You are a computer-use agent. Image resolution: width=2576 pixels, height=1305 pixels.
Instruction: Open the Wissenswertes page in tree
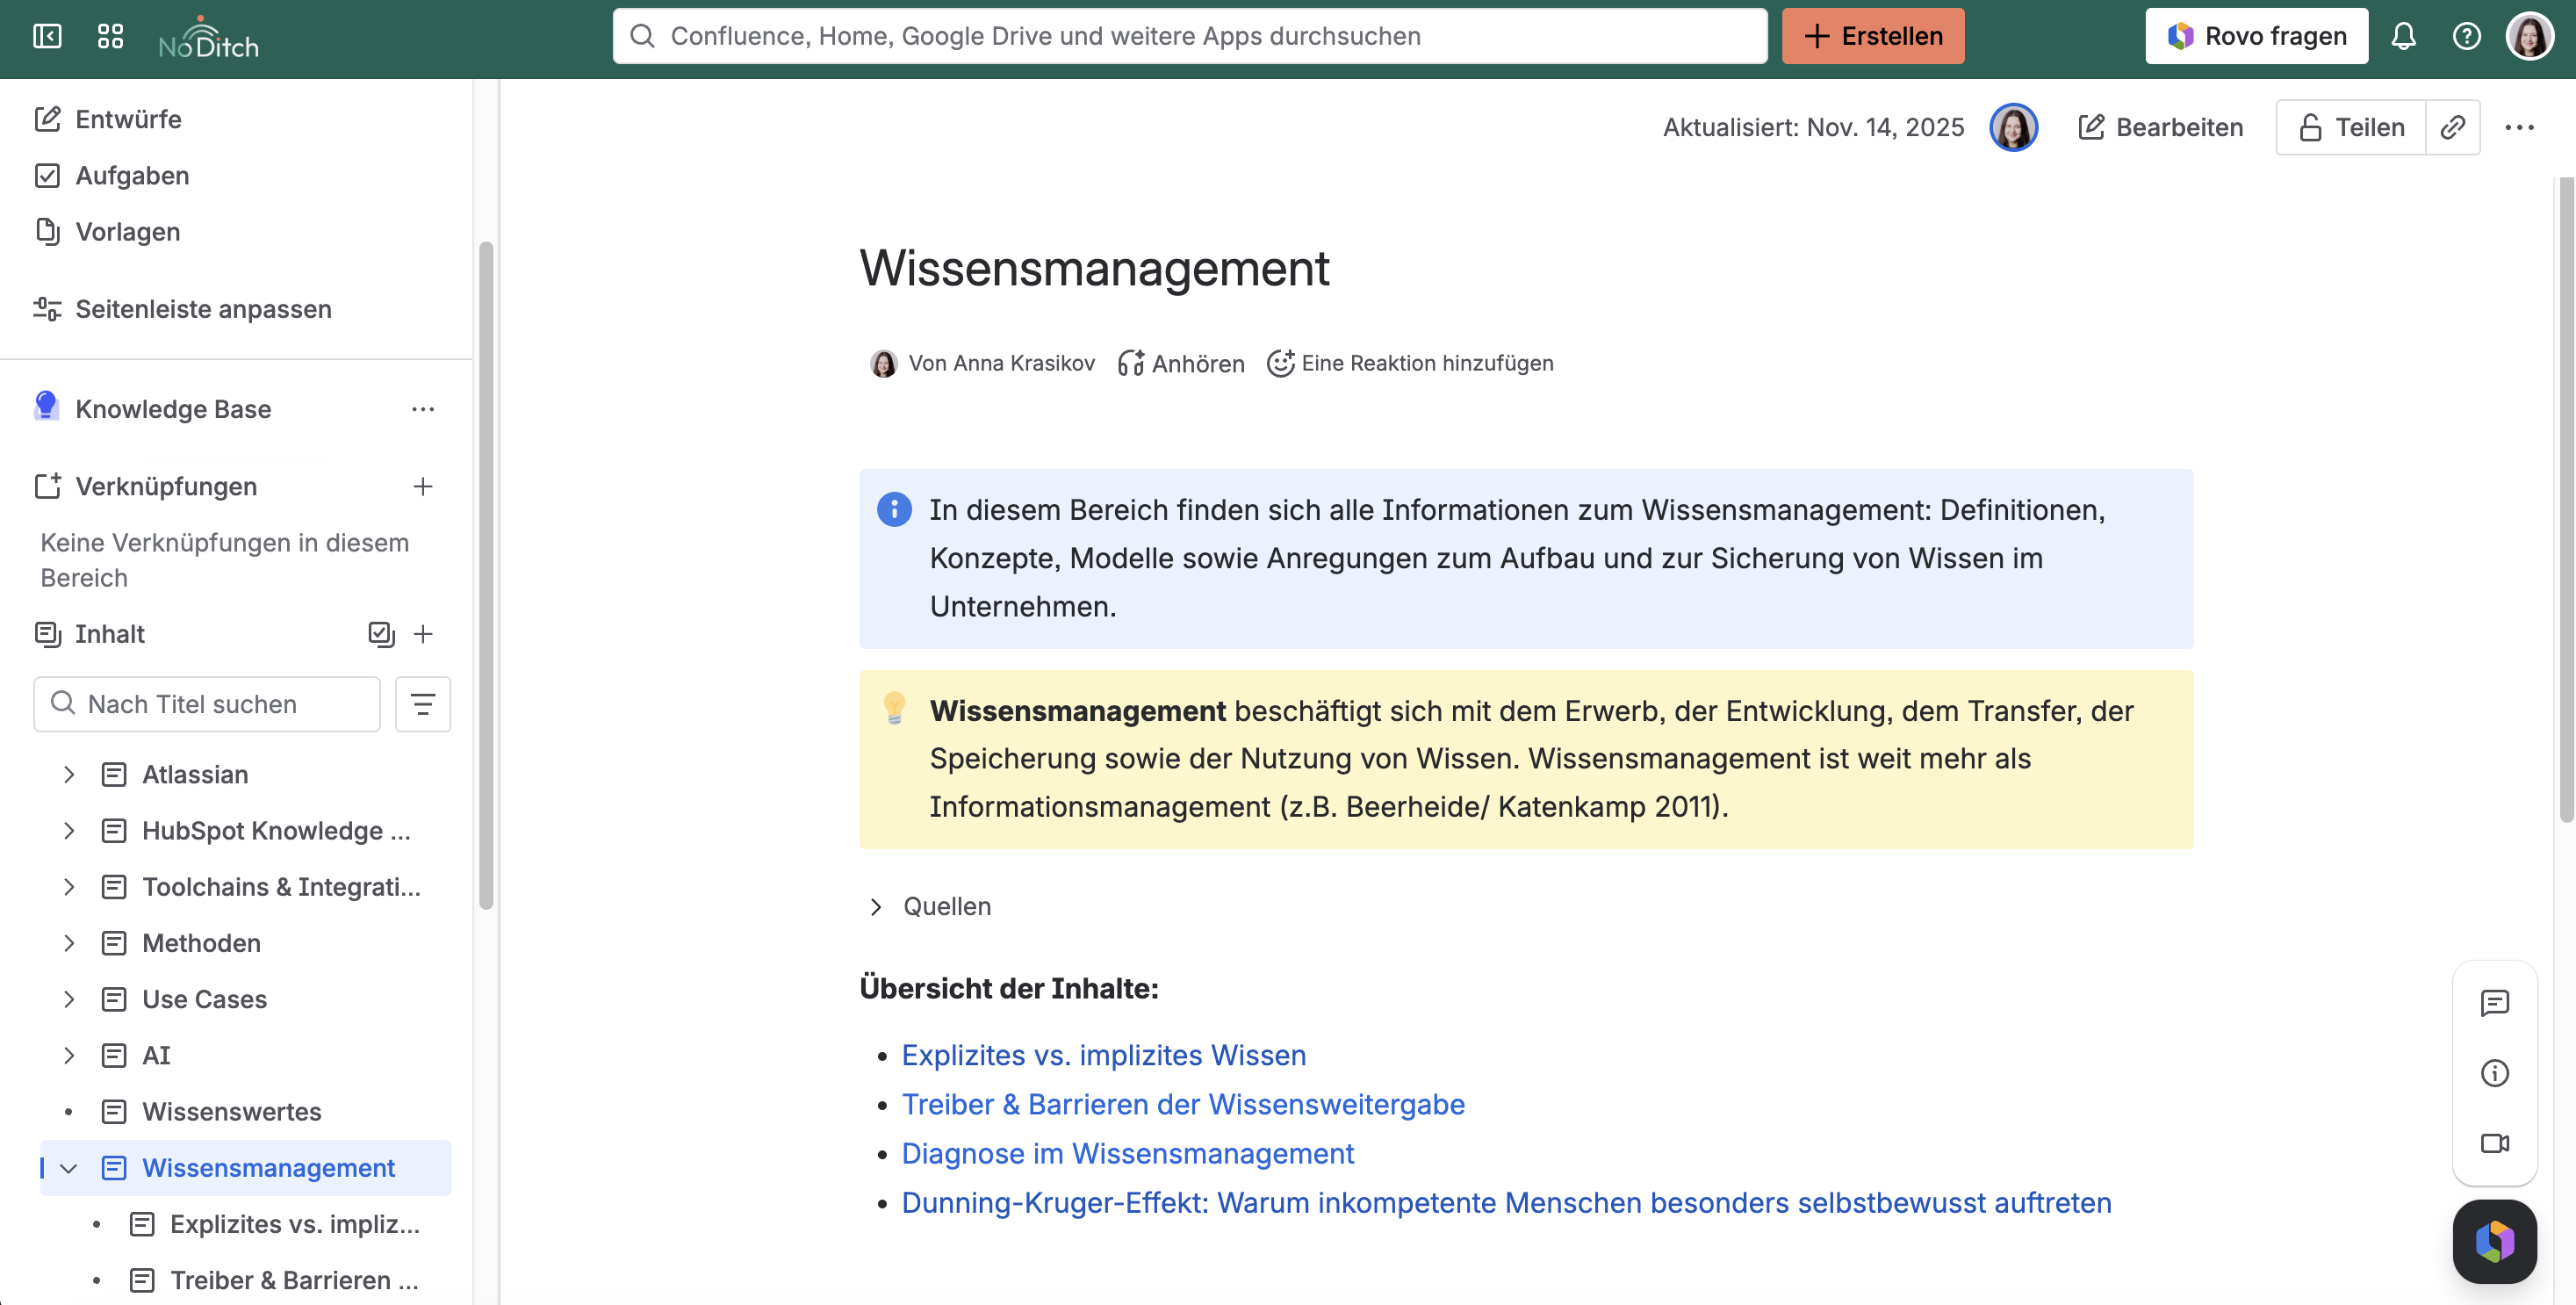[x=231, y=1112]
